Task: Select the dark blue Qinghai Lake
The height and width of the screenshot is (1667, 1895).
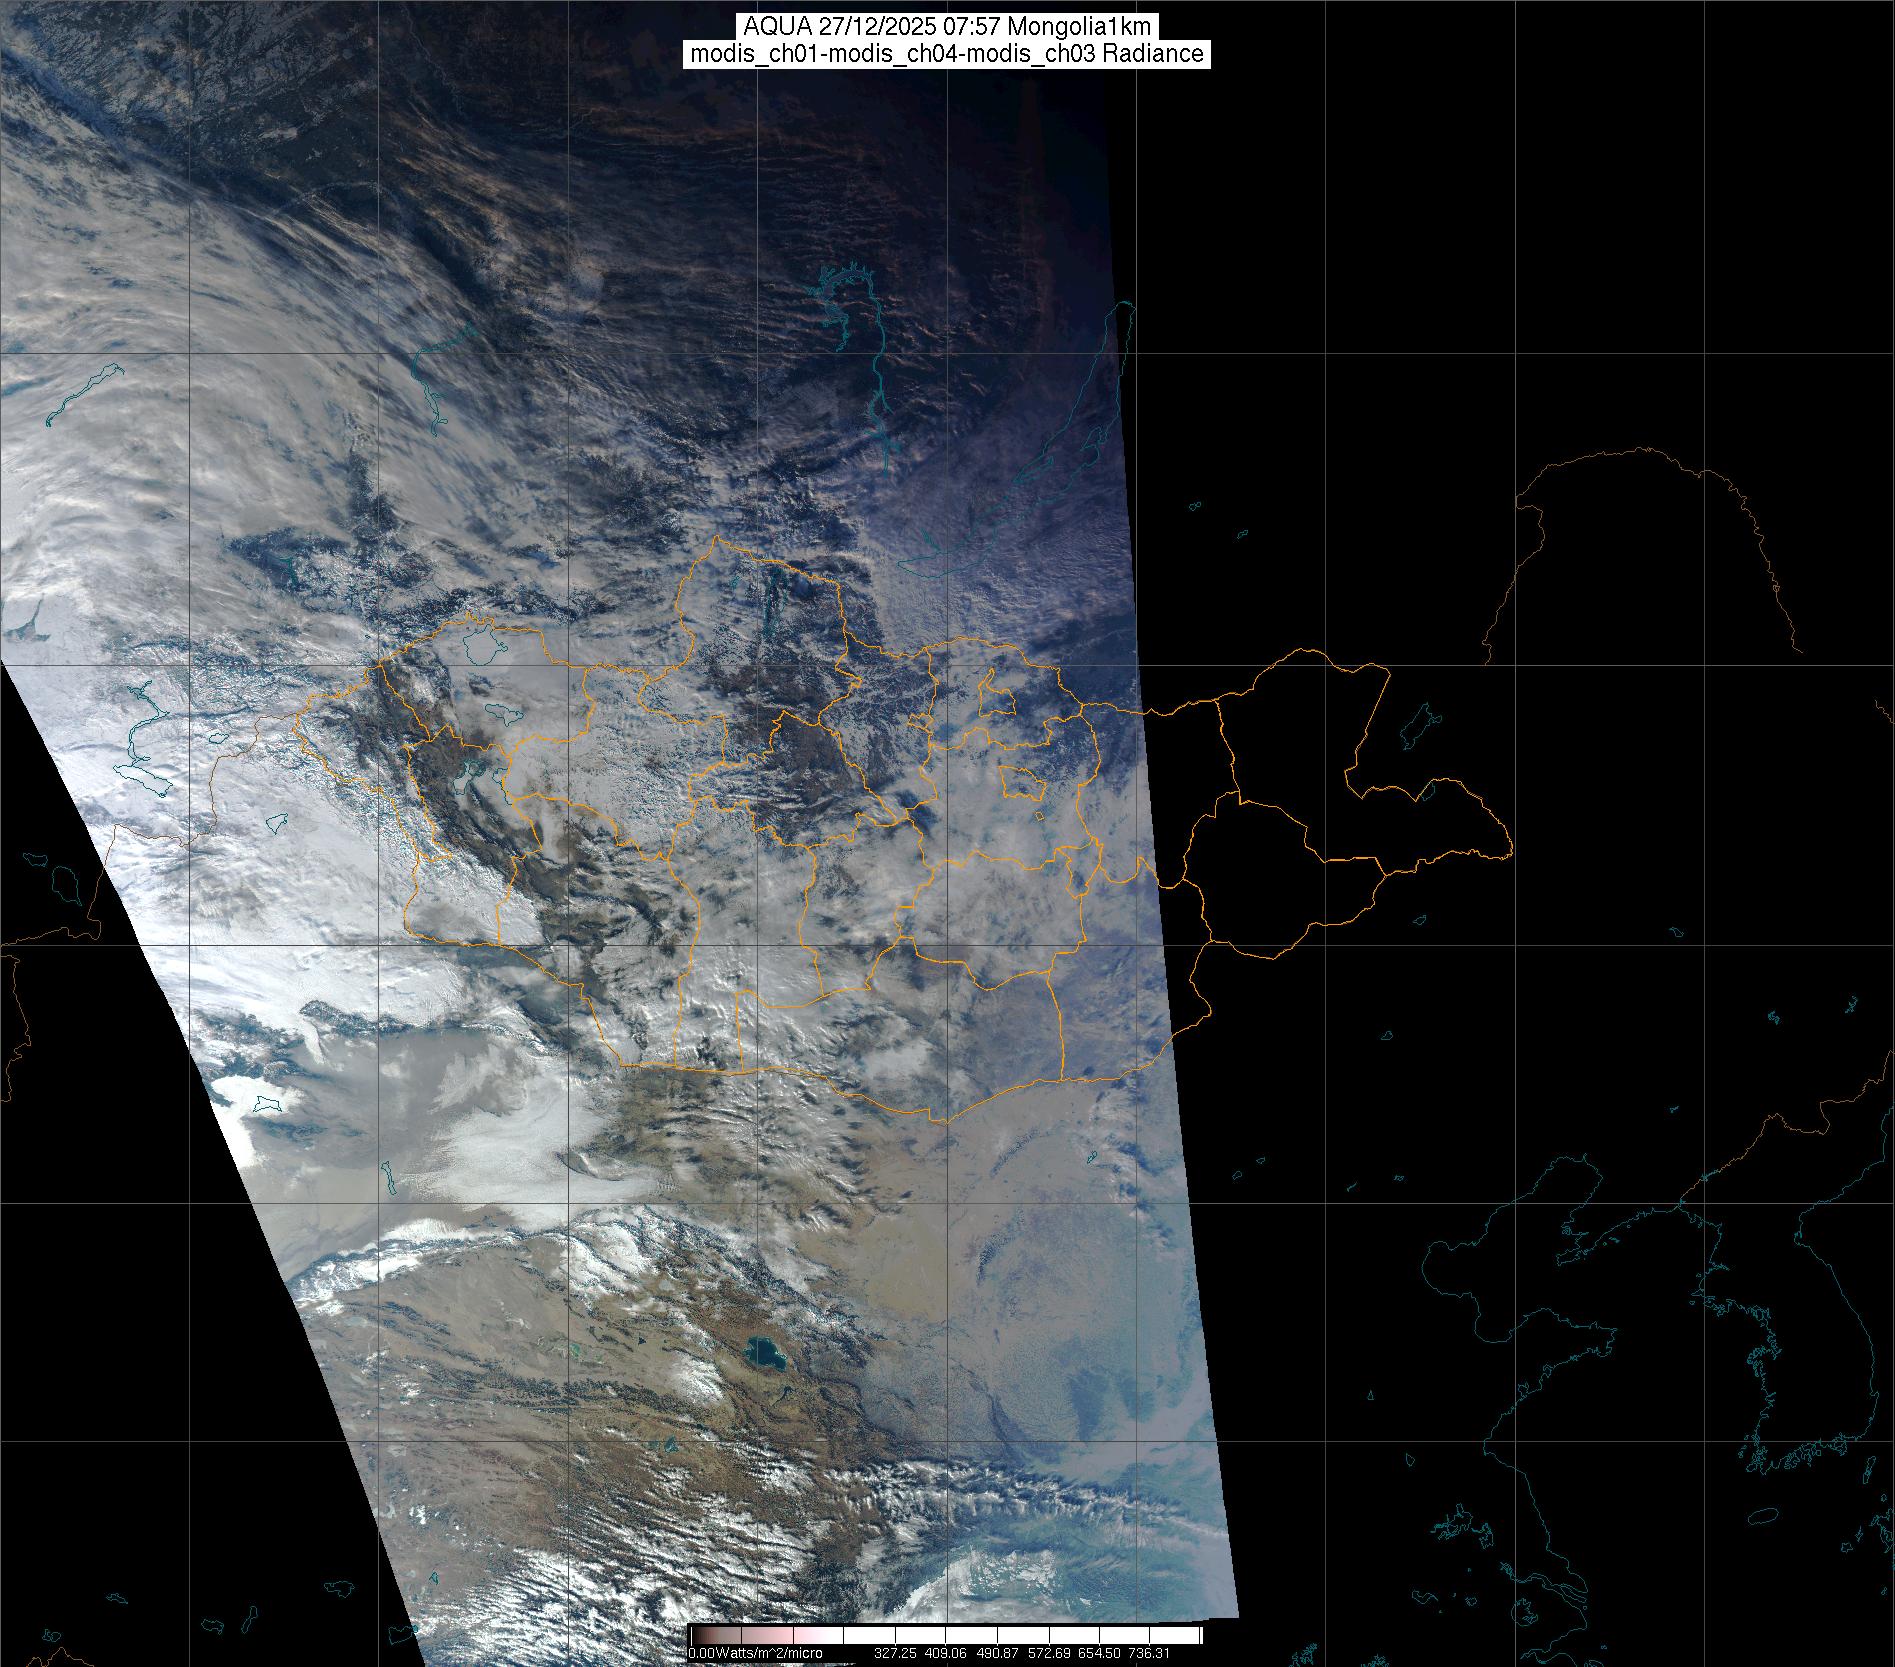Action: click(763, 1355)
